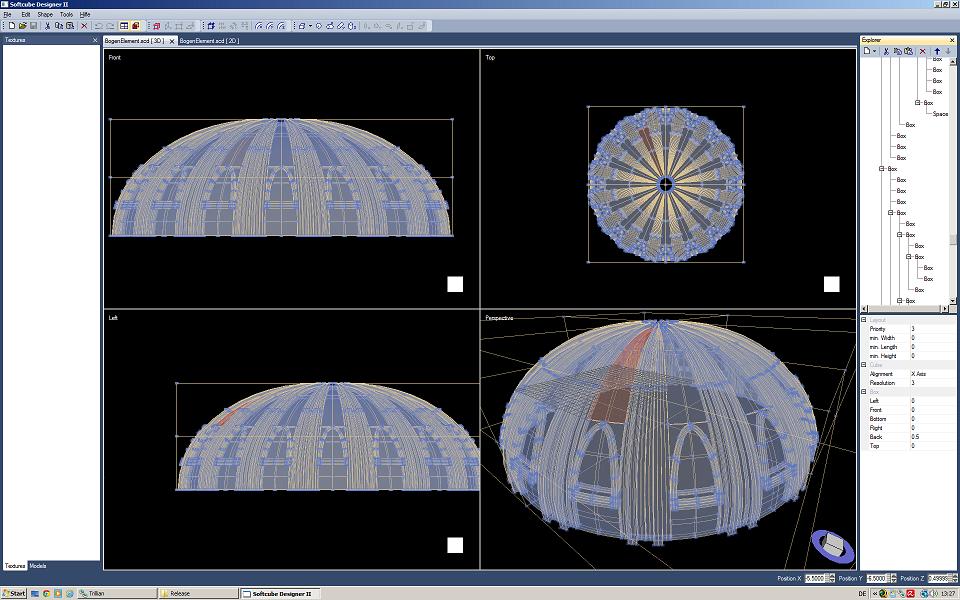Viewport: 960px width, 600px height.
Task: Click the Cut scissors icon in main toolbar
Action: 47,25
